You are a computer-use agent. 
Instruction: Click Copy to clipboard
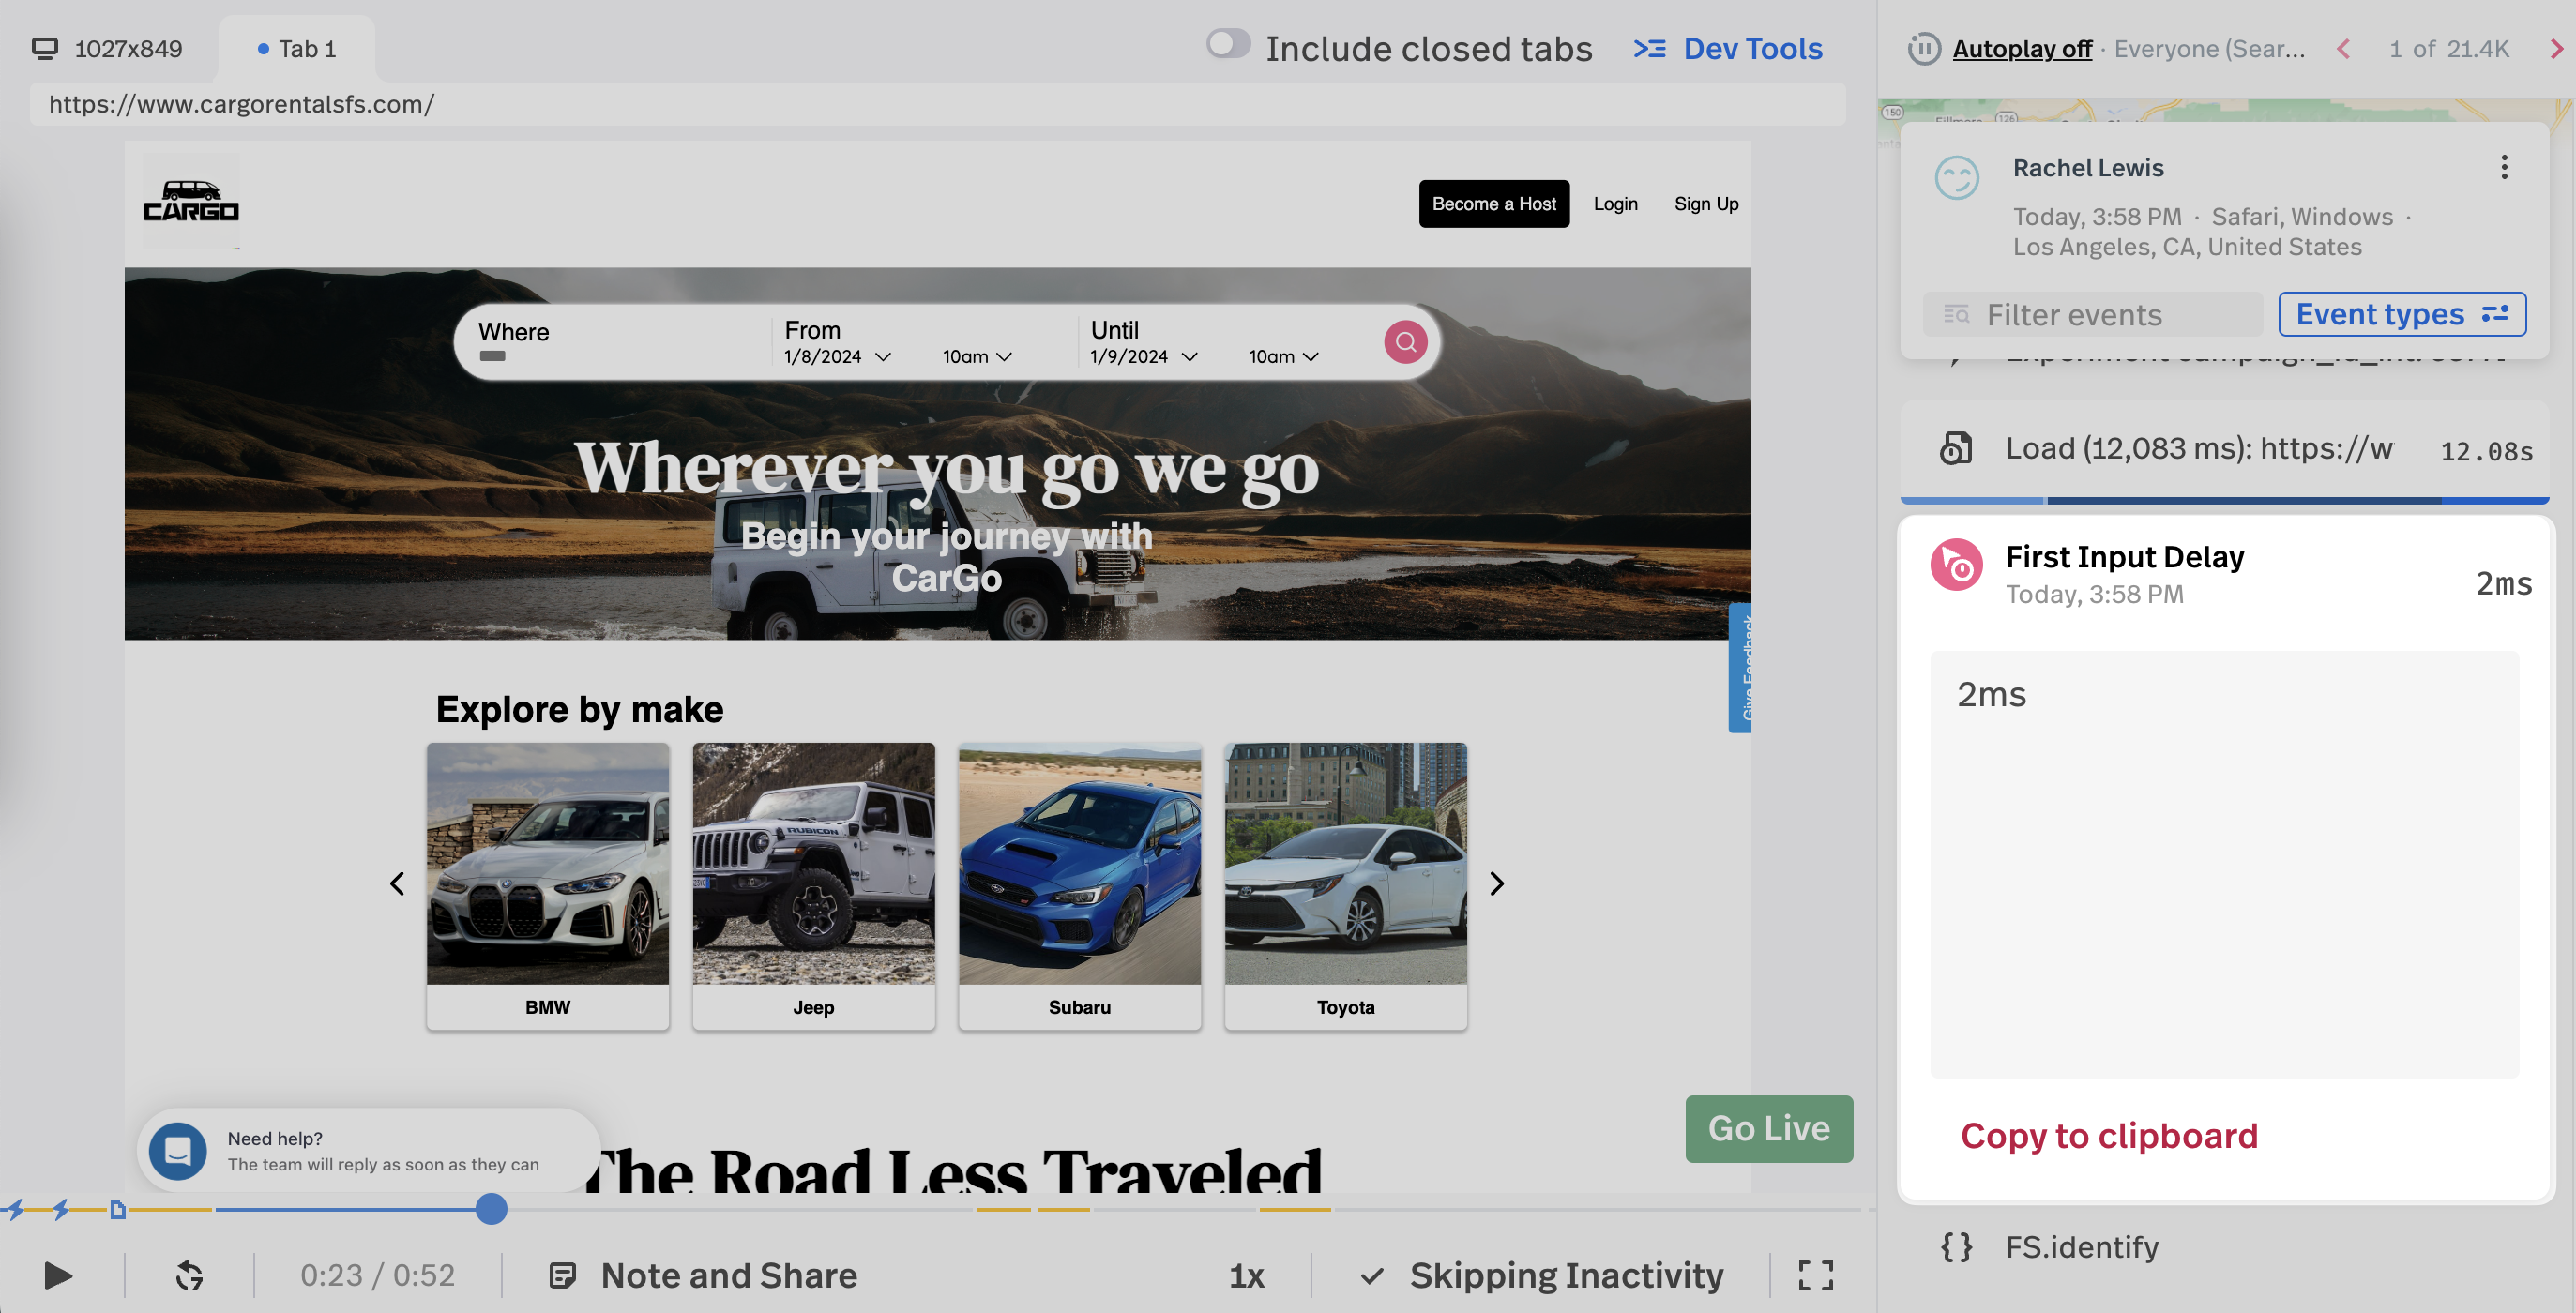[2109, 1135]
